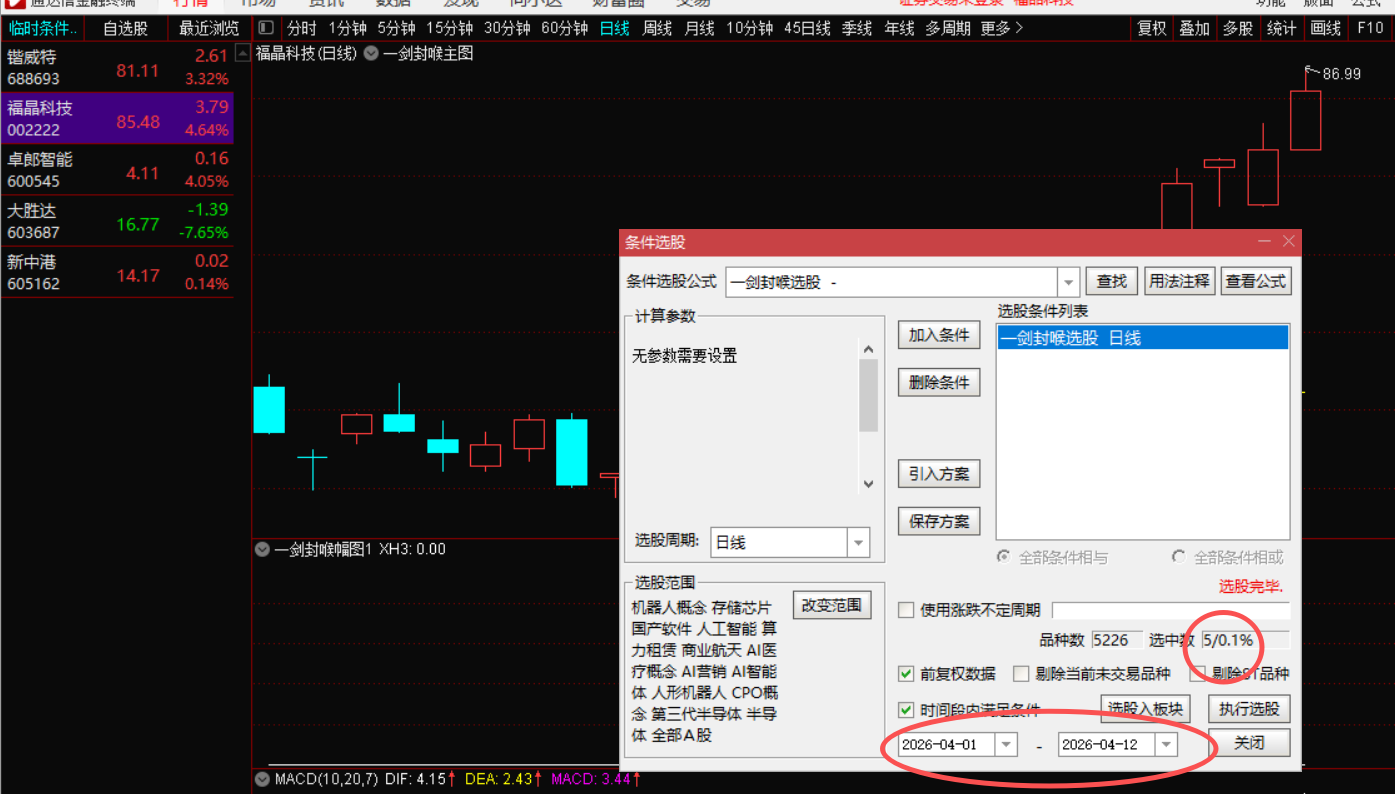Click 查看公式 button

pyautogui.click(x=1256, y=282)
